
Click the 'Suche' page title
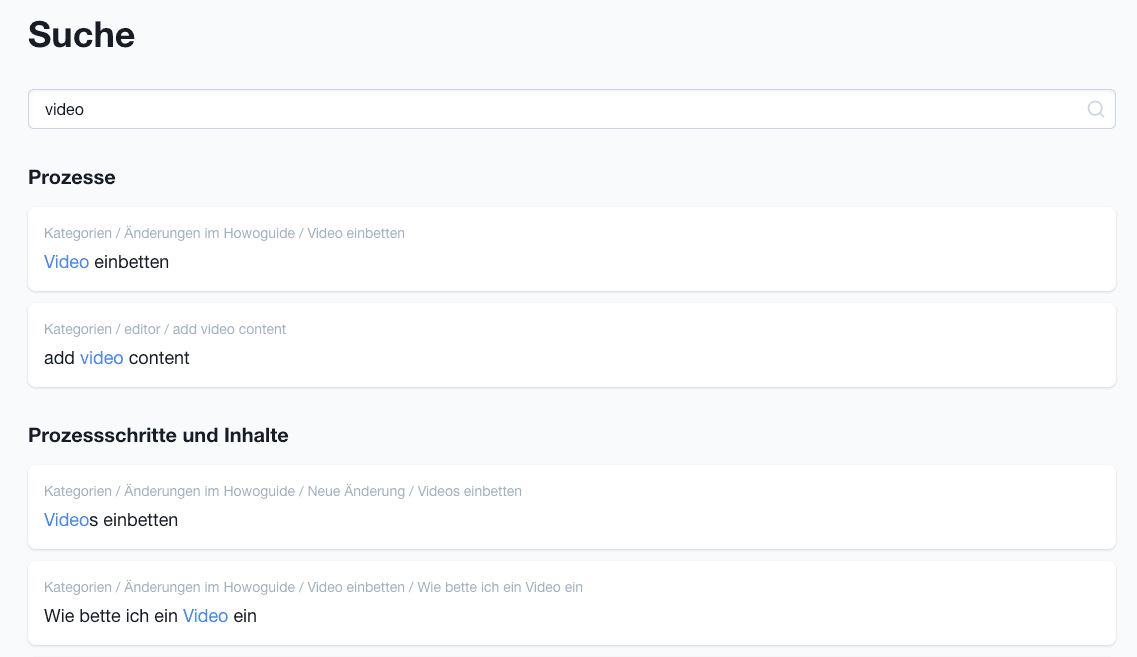[80, 35]
